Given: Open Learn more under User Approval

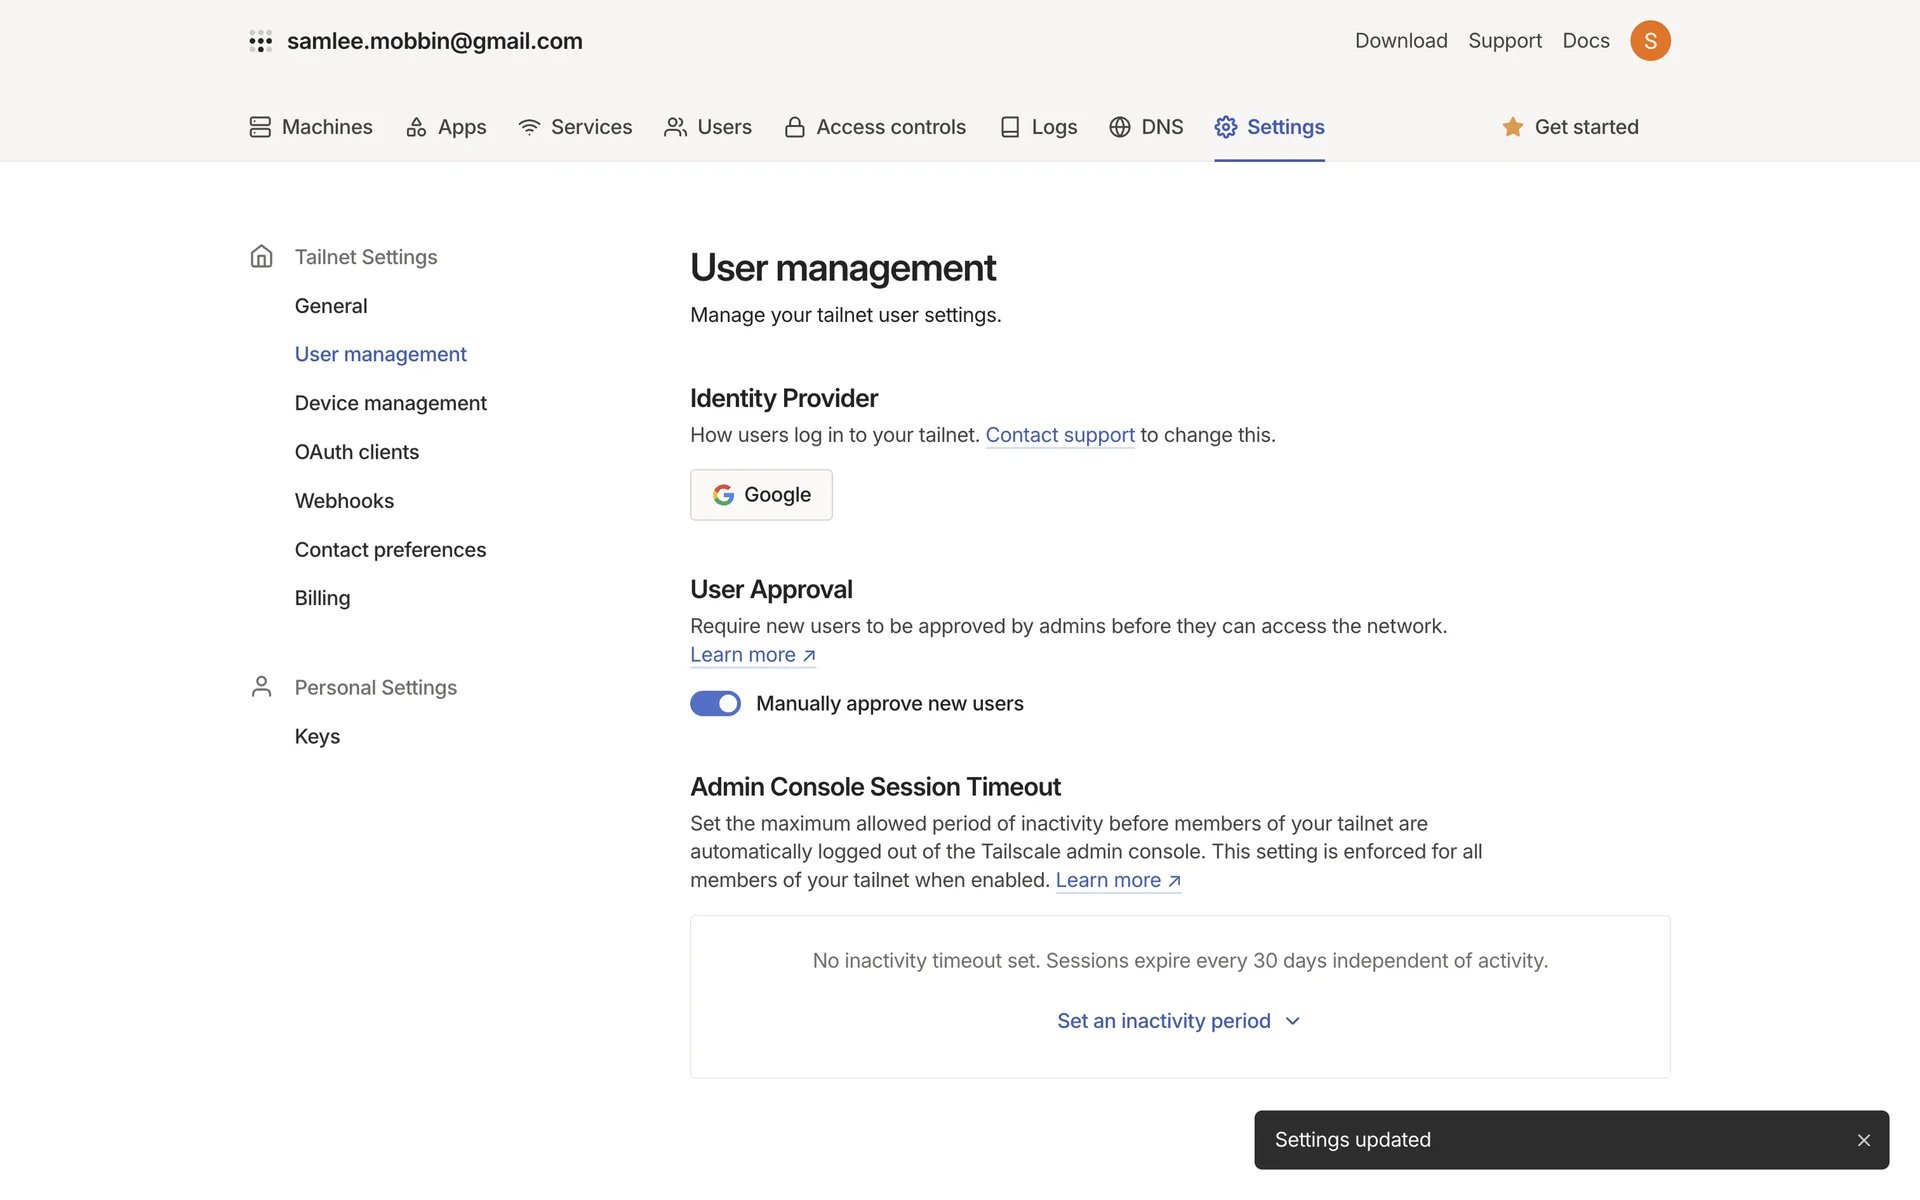Looking at the screenshot, I should (752, 655).
